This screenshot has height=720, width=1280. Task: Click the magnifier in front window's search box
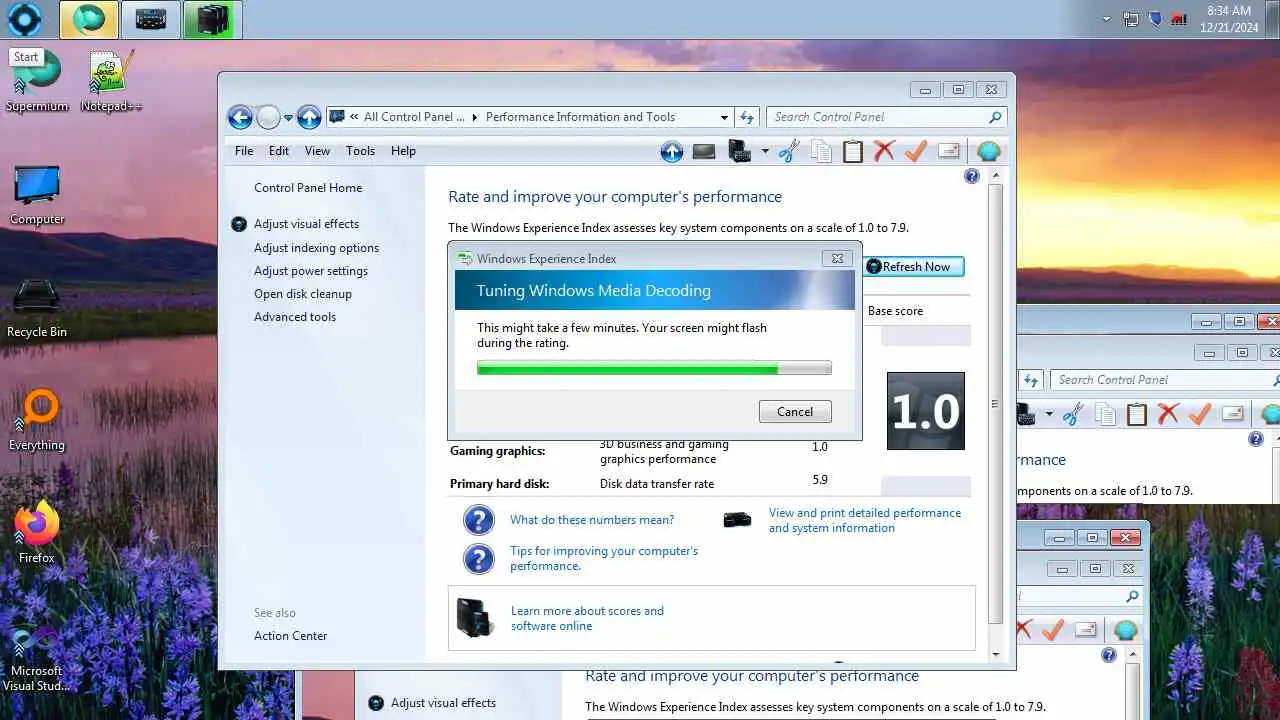click(995, 117)
